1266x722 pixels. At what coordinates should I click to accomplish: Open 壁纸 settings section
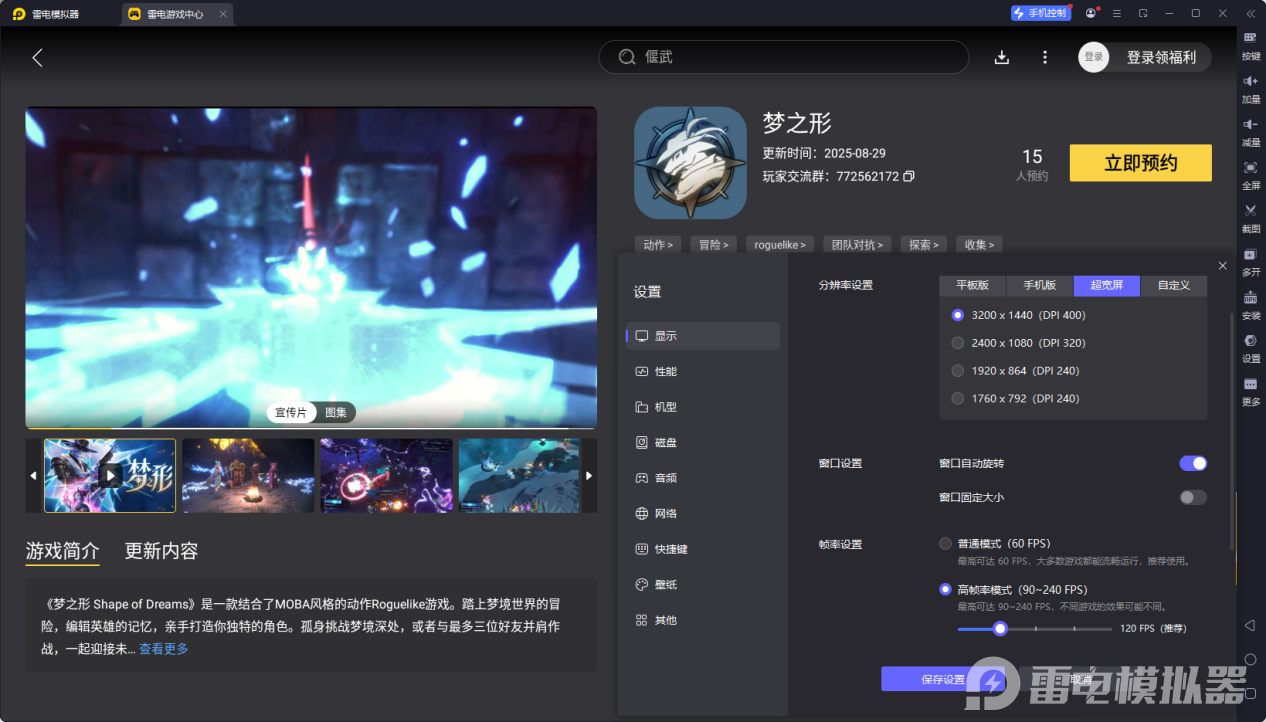click(703, 585)
